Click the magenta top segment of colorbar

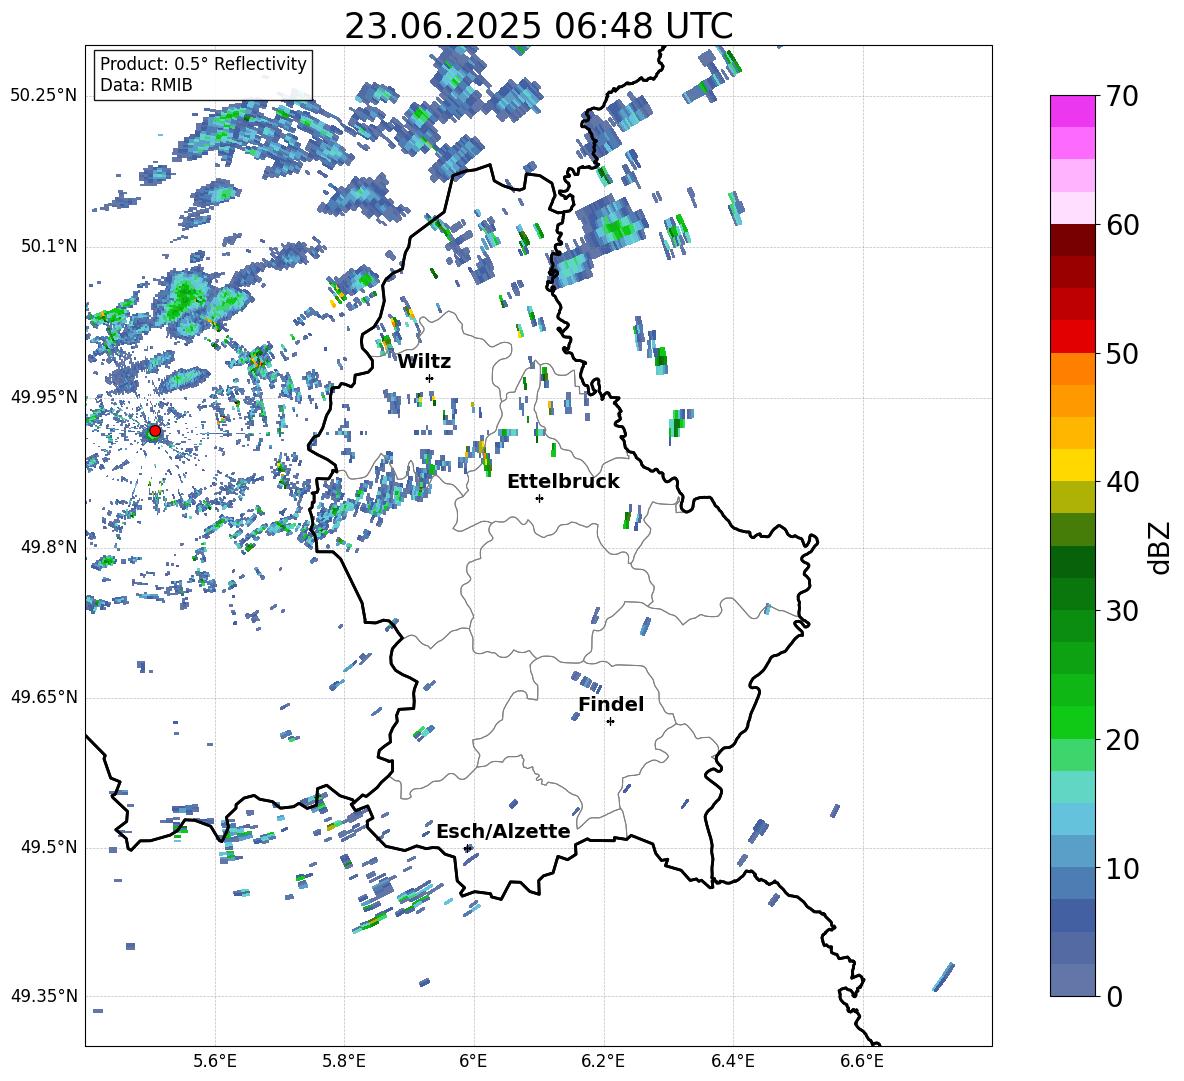[x=1073, y=111]
